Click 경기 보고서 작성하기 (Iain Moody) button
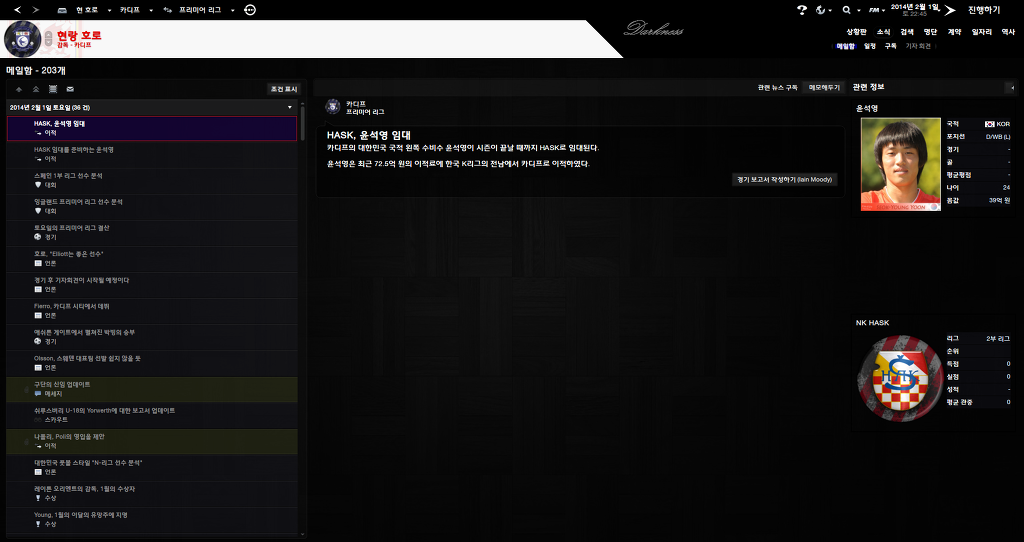Screen dimensions: 1024x542 pyautogui.click(x=784, y=180)
